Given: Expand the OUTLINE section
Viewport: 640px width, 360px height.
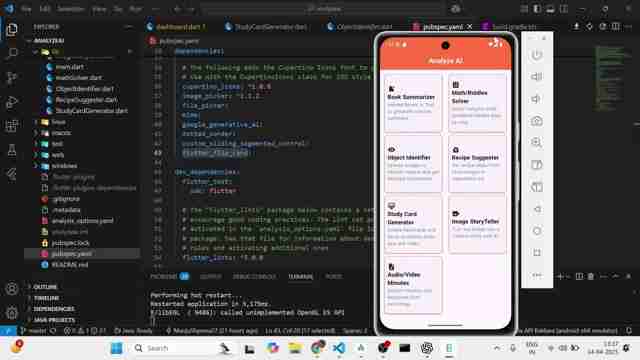Looking at the screenshot, I should click(45, 287).
